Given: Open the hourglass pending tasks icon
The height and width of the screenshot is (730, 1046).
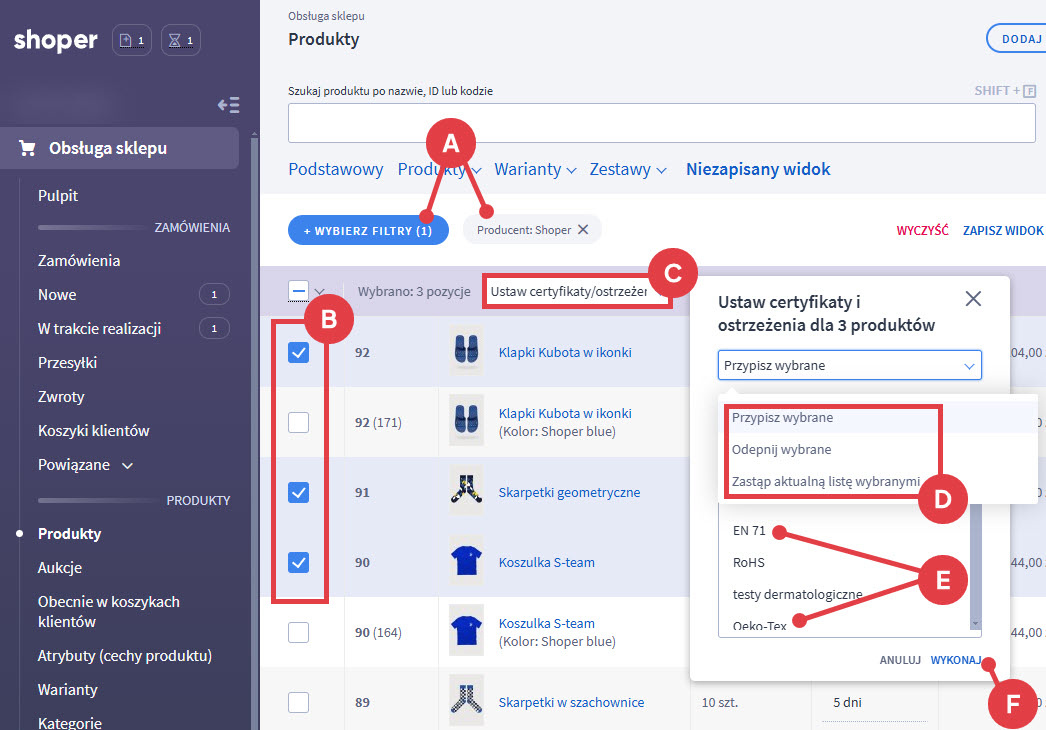Looking at the screenshot, I should [181, 40].
